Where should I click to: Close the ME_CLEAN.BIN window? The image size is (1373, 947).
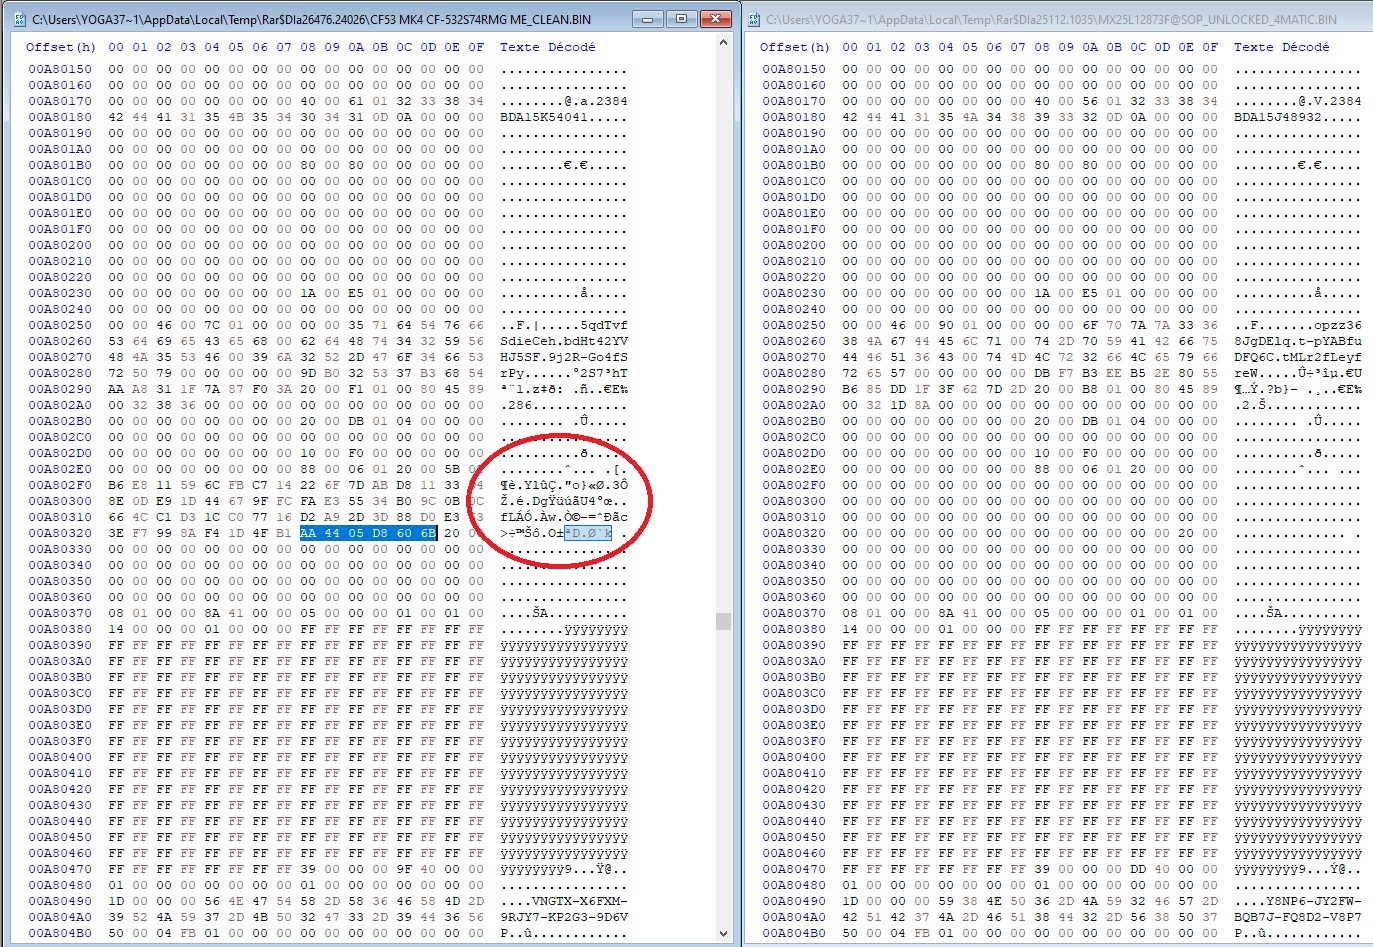(x=715, y=19)
